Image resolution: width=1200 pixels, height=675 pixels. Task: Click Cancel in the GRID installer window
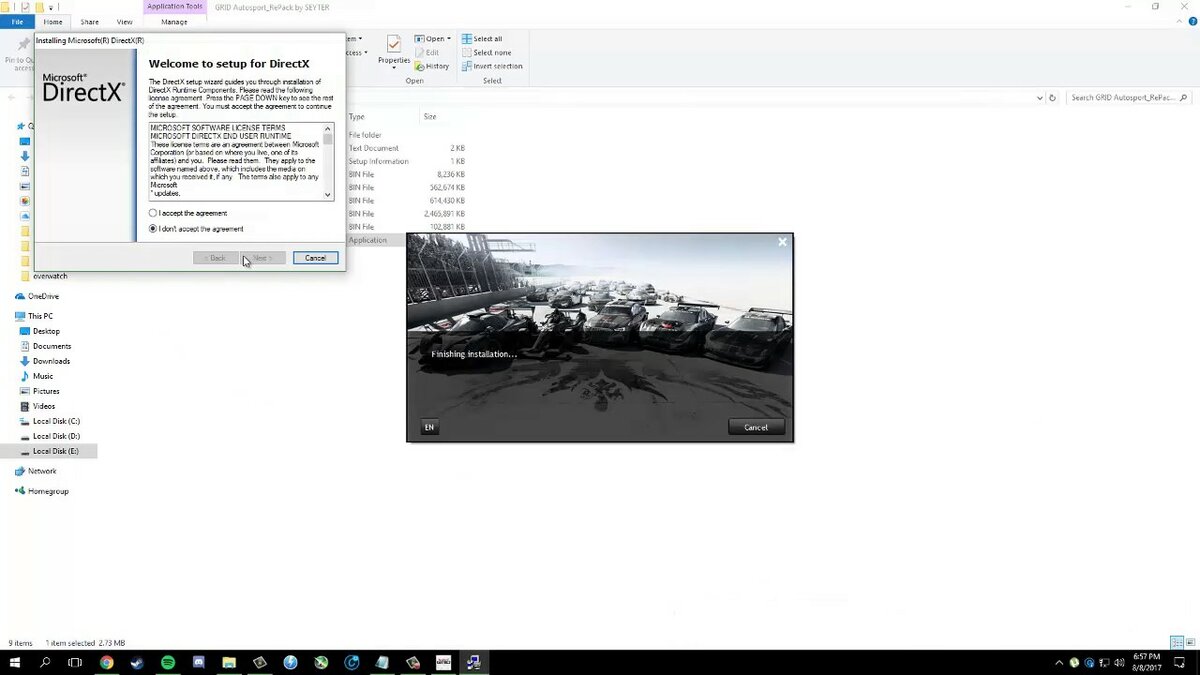(756, 427)
